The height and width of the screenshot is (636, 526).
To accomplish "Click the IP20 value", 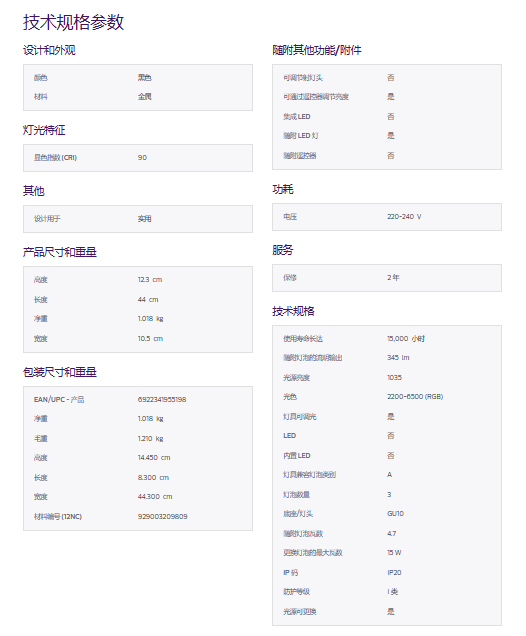I will [x=394, y=572].
